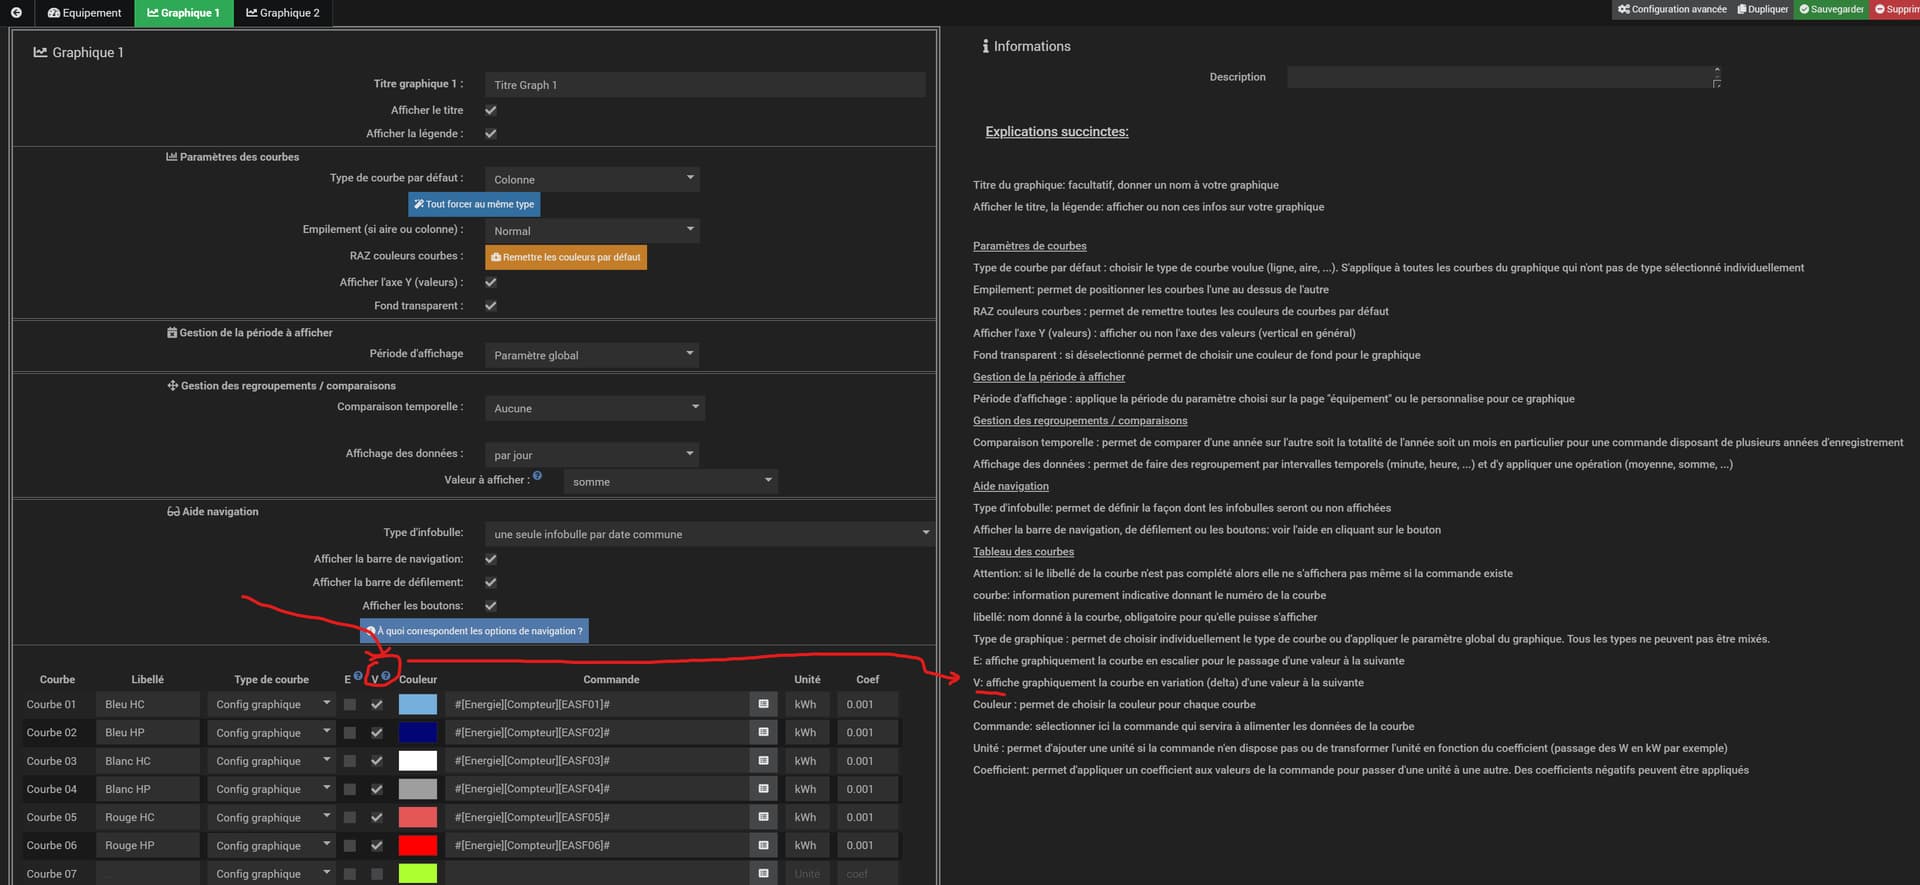Open command picker for Courbe 03 row
This screenshot has width=1920, height=885.
[763, 761]
